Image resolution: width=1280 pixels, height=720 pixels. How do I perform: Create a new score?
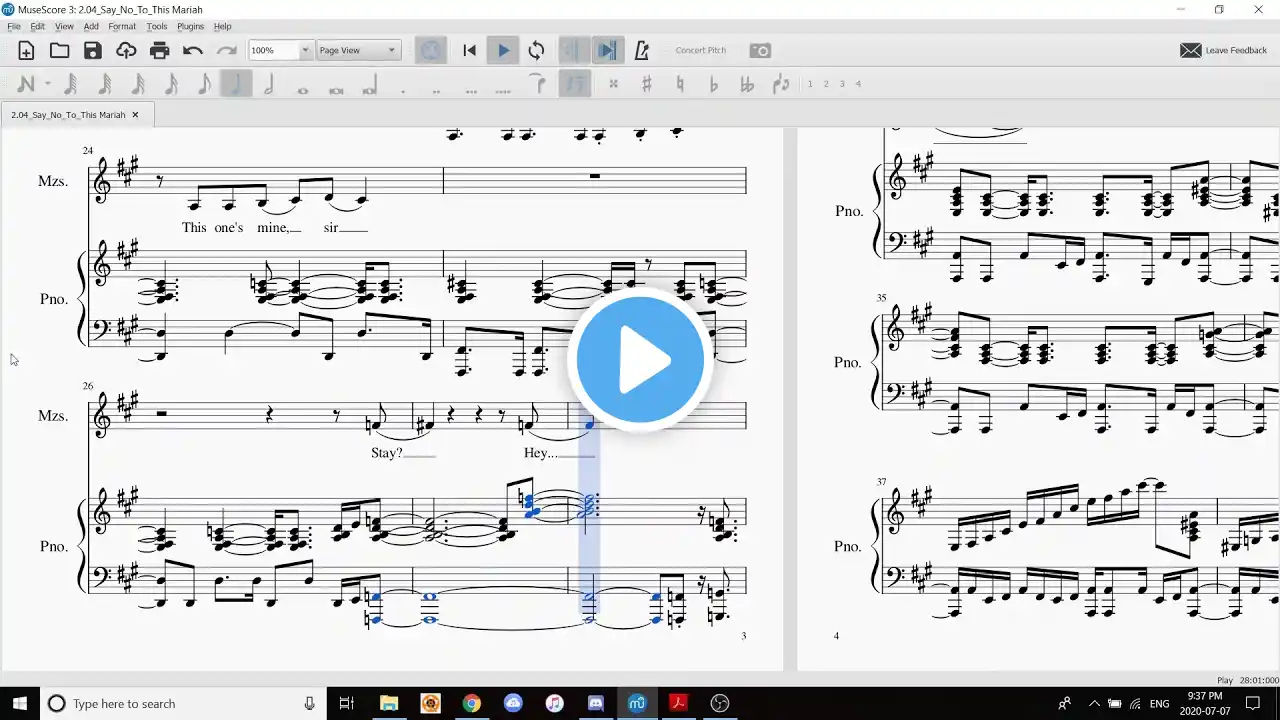[26, 50]
